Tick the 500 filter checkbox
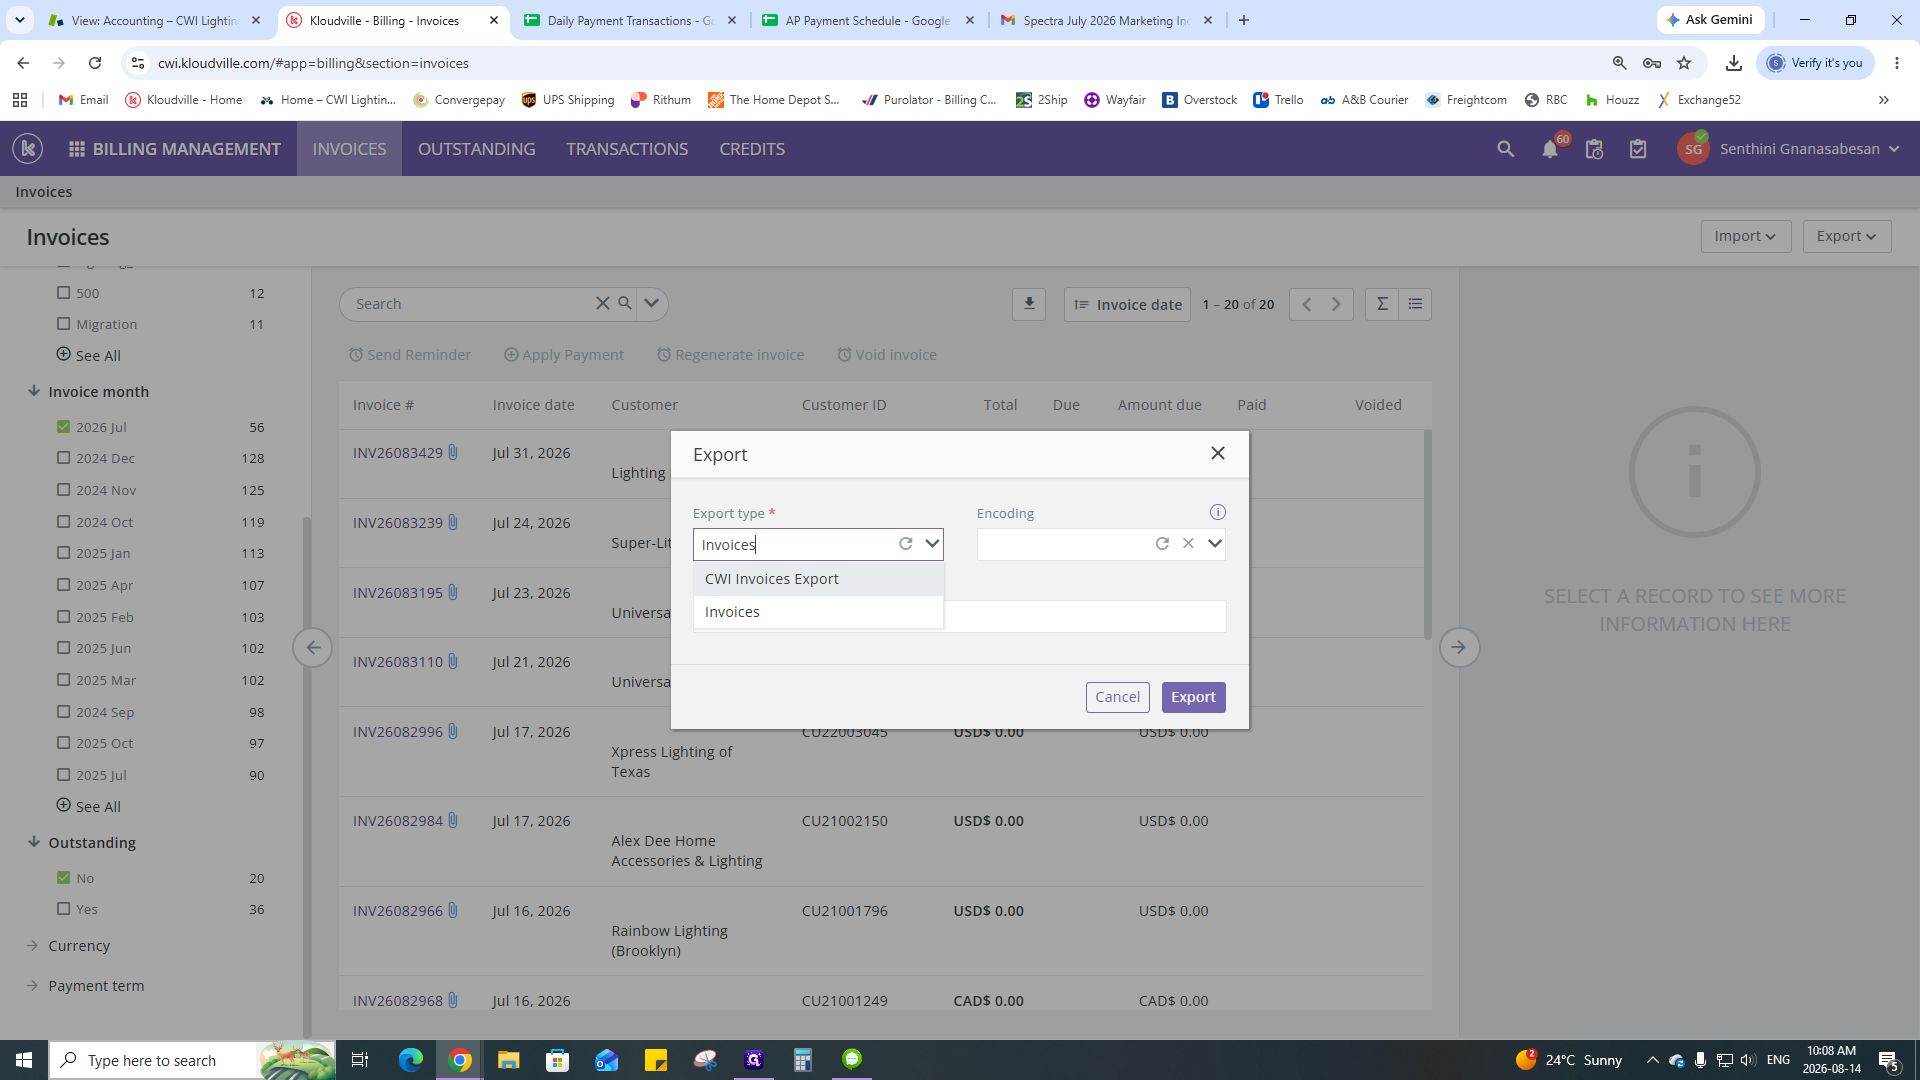Screen dimensions: 1920x1080 (x=64, y=293)
